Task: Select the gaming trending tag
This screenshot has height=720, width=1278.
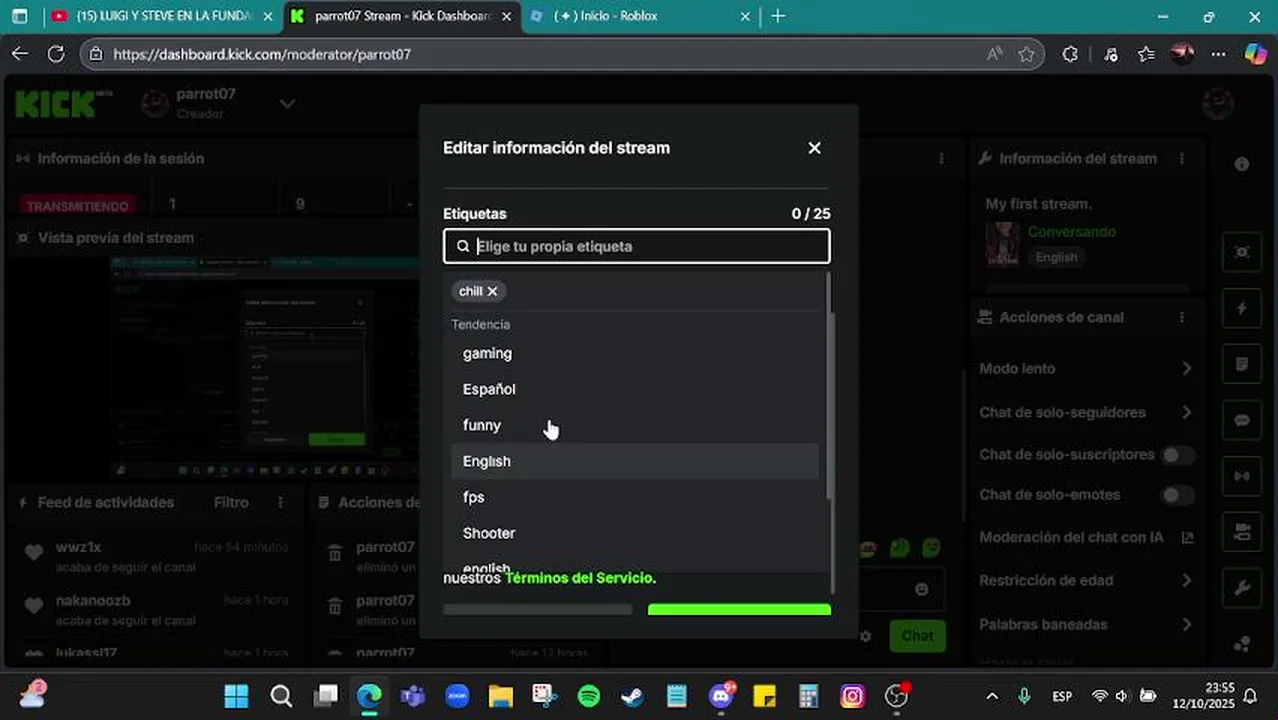Action: [634, 353]
